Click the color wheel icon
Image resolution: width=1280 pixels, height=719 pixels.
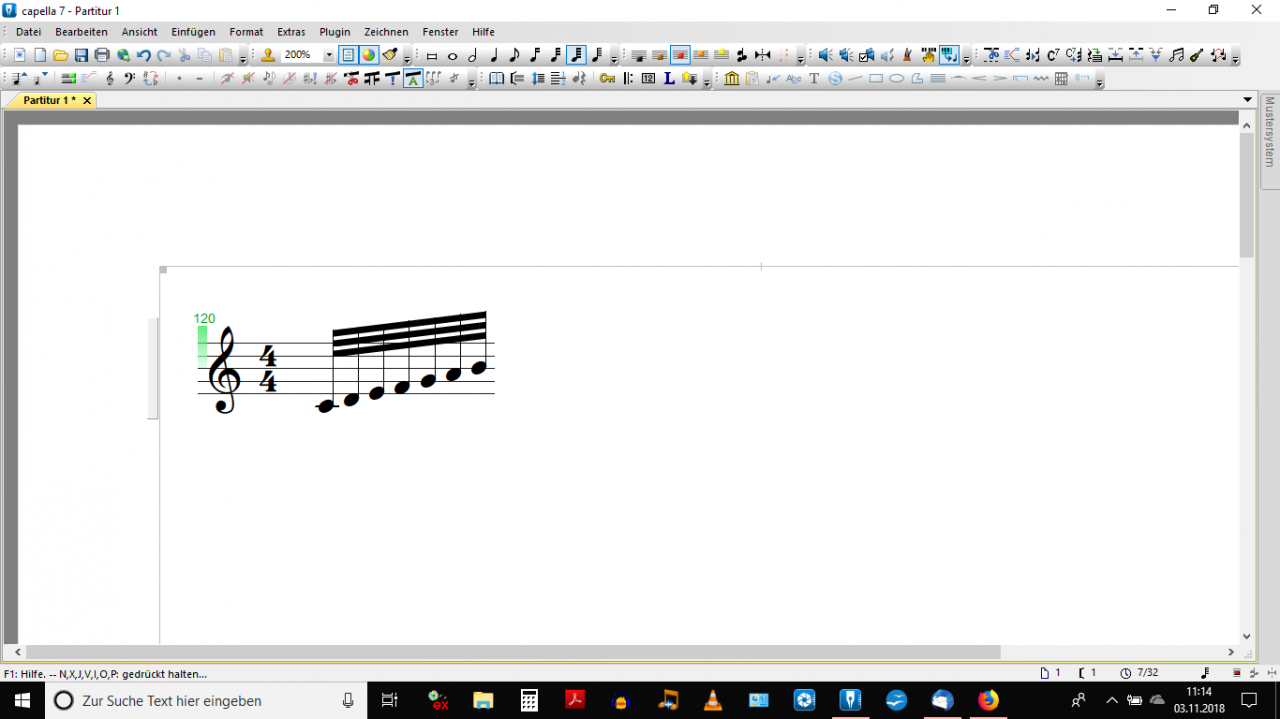click(x=369, y=55)
